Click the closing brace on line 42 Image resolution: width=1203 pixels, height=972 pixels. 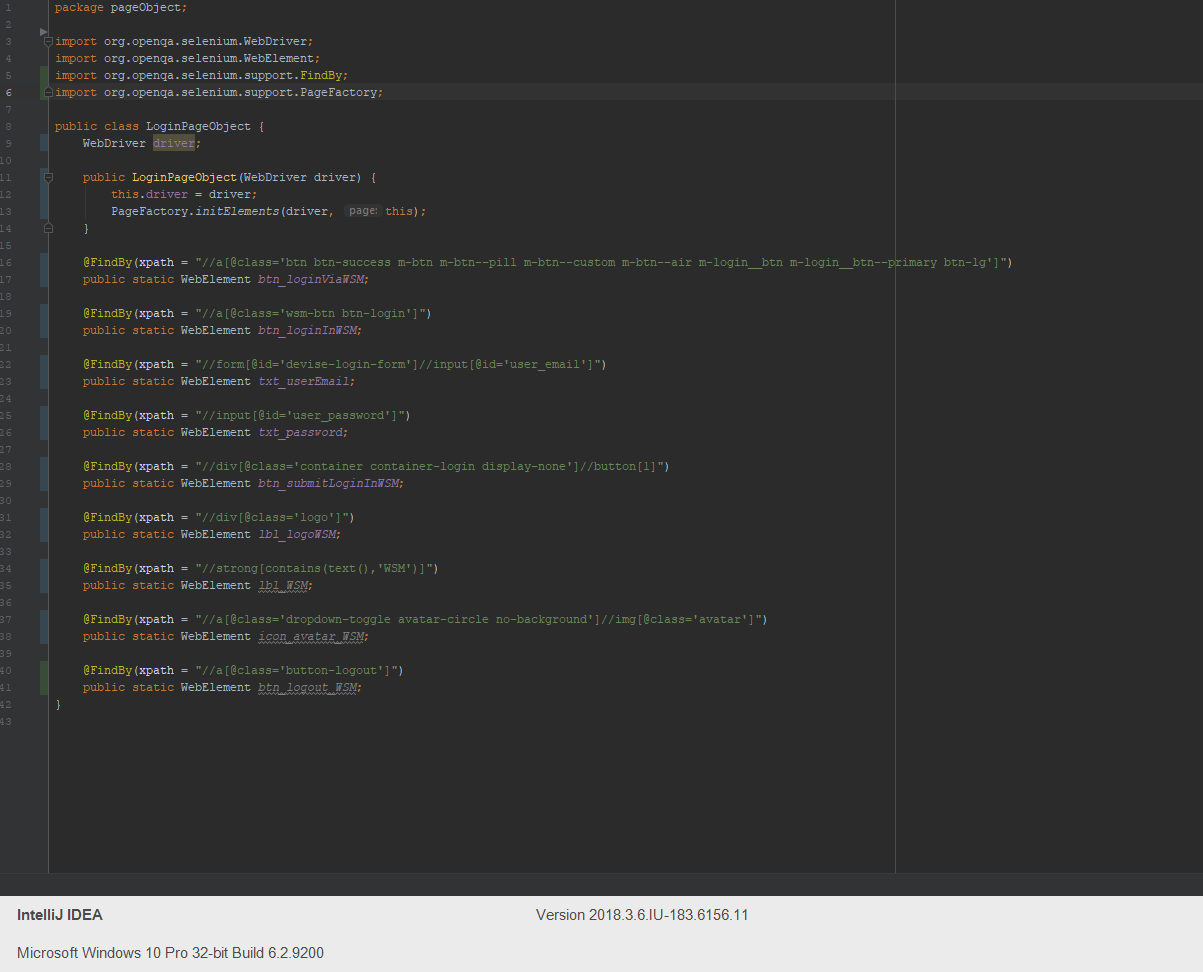click(x=58, y=704)
